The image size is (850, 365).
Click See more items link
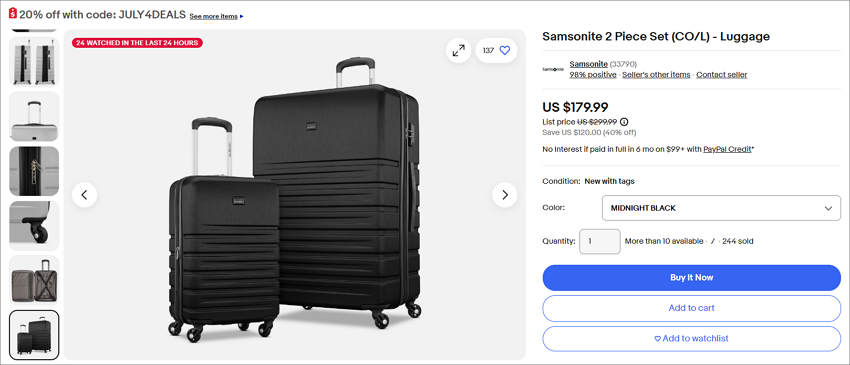(x=216, y=16)
